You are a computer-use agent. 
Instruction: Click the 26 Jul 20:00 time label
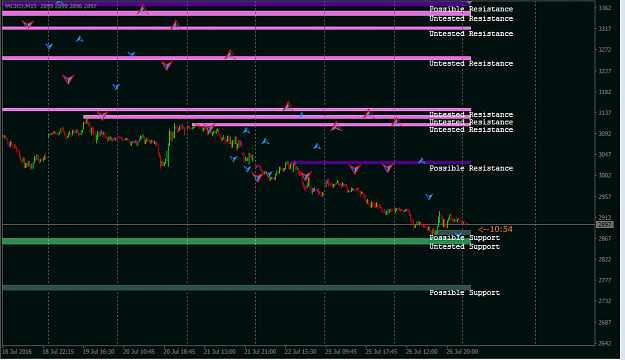click(x=462, y=352)
